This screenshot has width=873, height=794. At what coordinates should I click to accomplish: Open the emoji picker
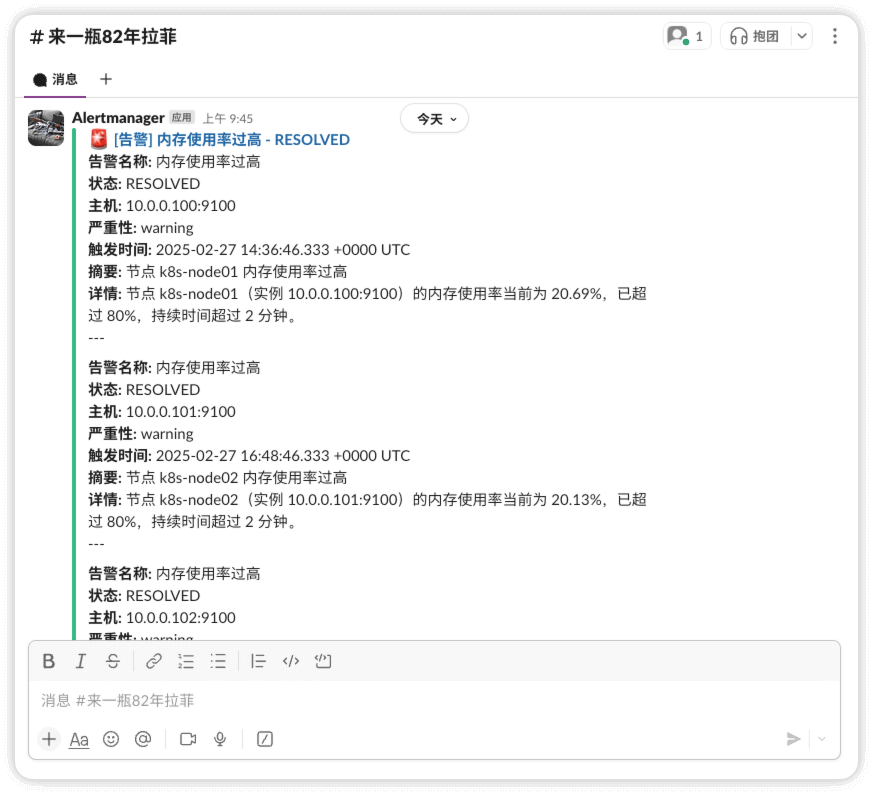click(x=111, y=739)
